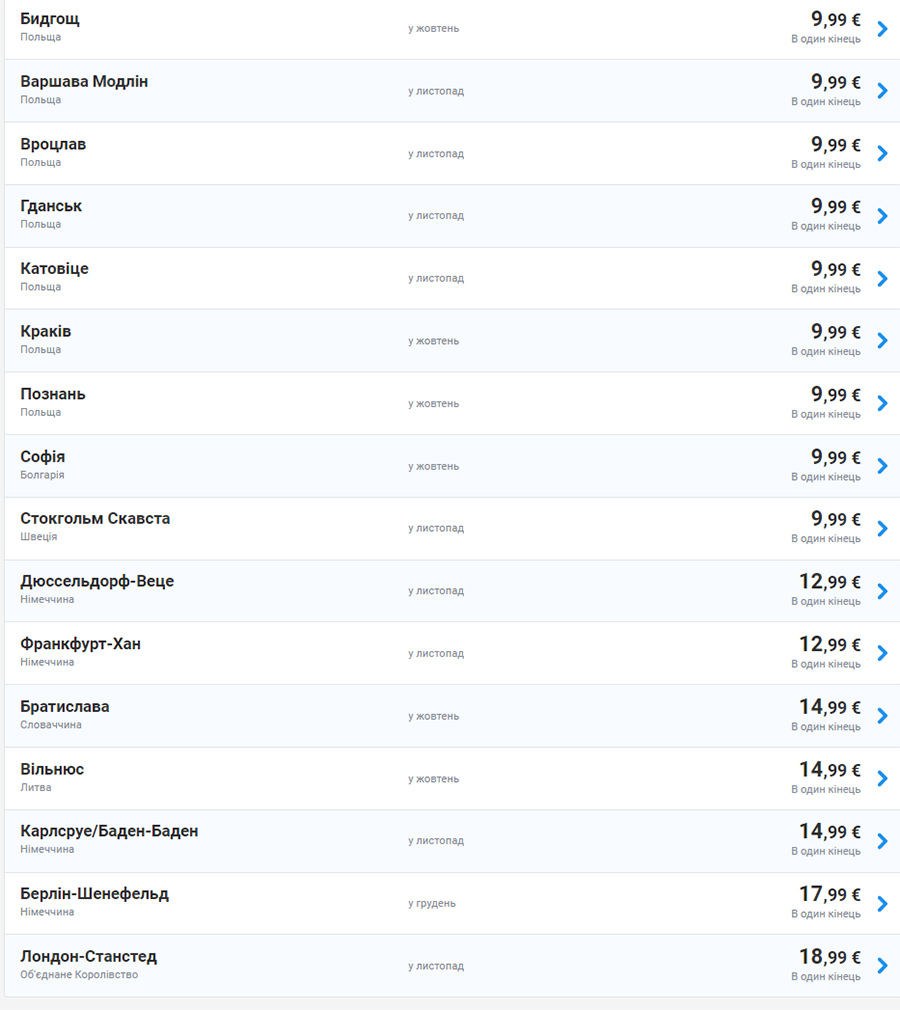Expand the Франкфурт-Хан row arrow
This screenshot has width=900, height=1010.
point(883,653)
